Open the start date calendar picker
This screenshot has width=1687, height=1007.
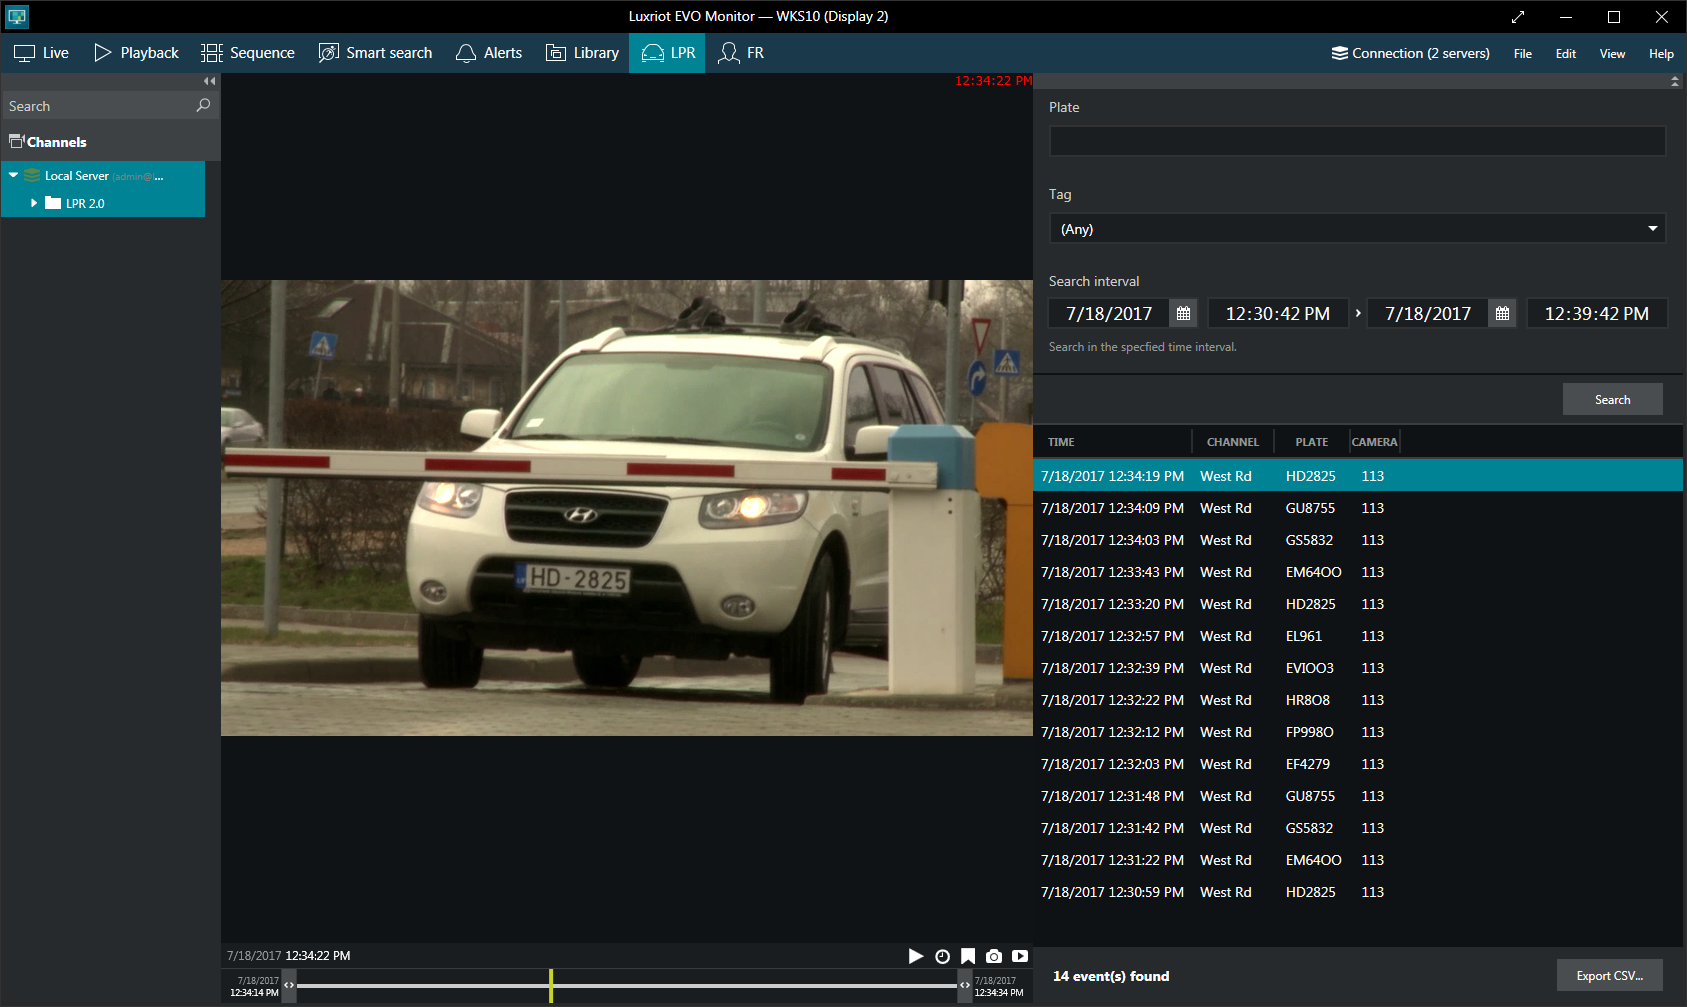[1183, 314]
